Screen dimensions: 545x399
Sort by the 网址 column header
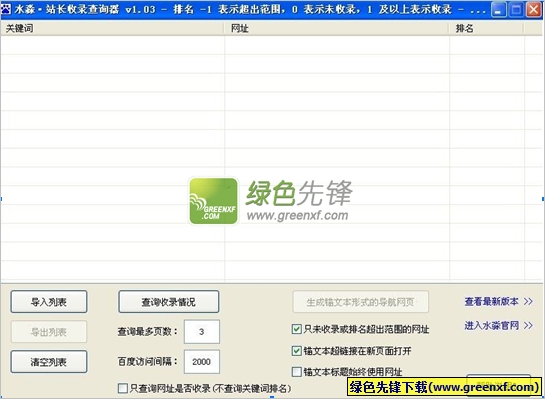336,28
